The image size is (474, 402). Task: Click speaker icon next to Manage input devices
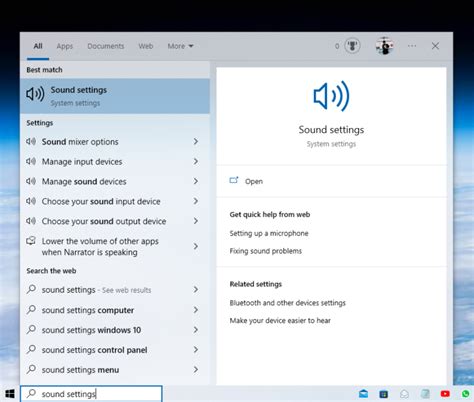pos(31,161)
